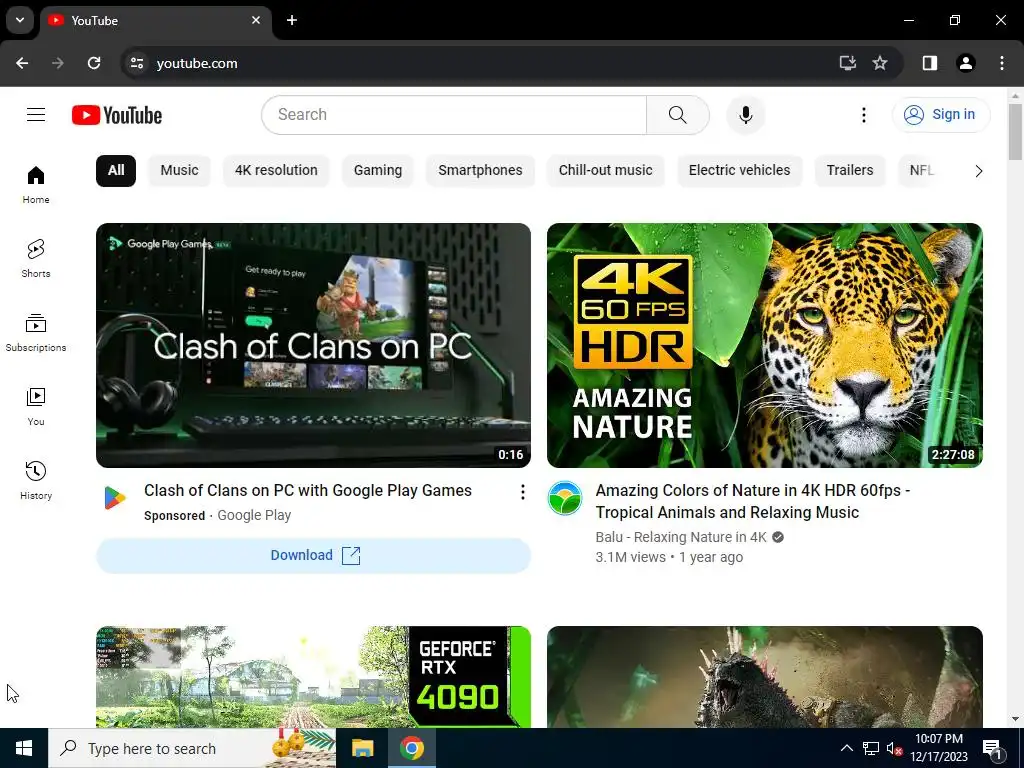Open Shorts from the sidebar

coord(36,259)
